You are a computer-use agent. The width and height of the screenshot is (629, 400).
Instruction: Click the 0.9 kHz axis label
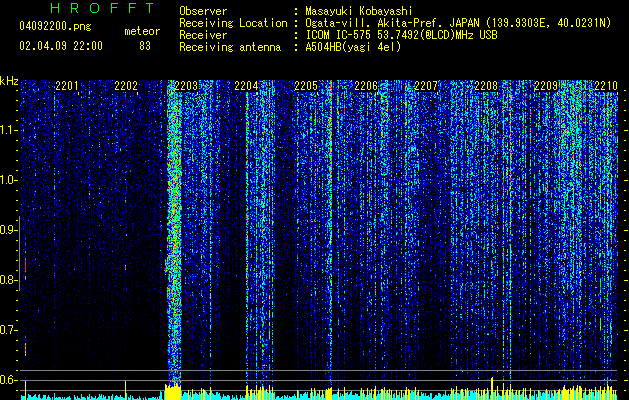pyautogui.click(x=9, y=230)
